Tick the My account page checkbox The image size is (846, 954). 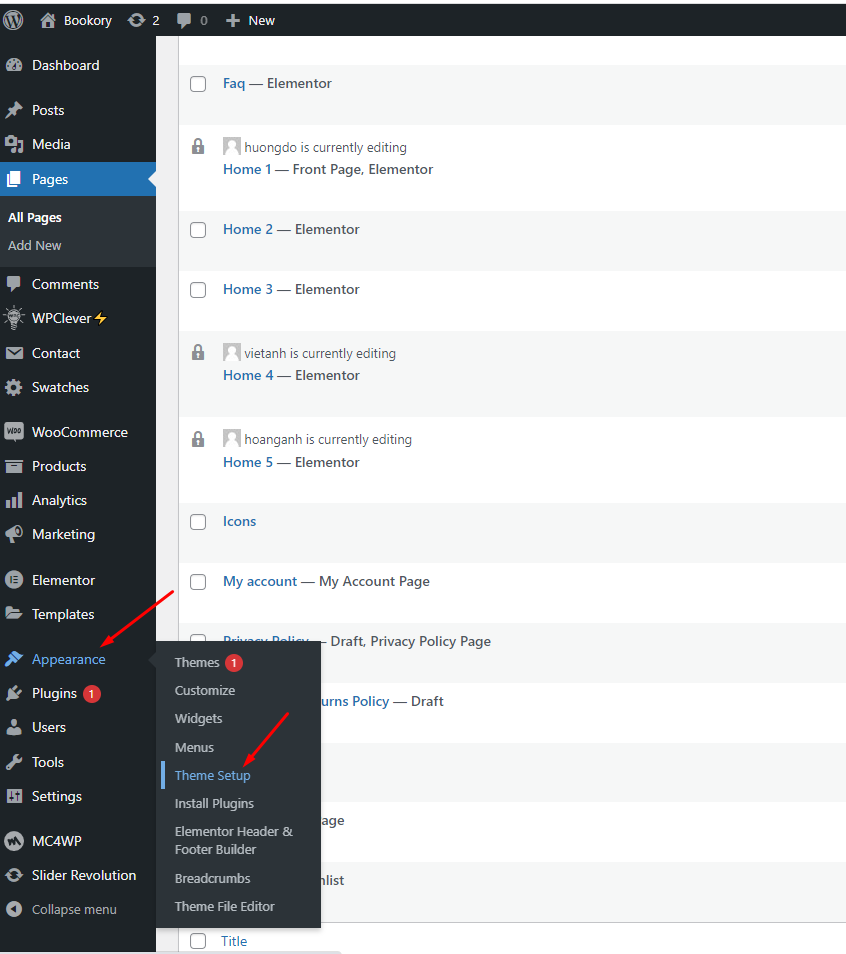click(198, 582)
